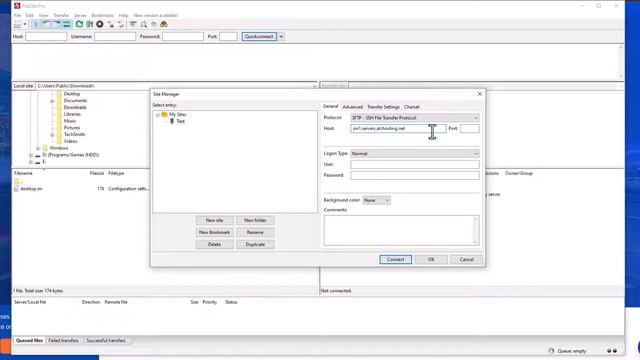Click the quickconnect Host field
Image resolution: width=640 pixels, height=360 pixels.
[46, 37]
